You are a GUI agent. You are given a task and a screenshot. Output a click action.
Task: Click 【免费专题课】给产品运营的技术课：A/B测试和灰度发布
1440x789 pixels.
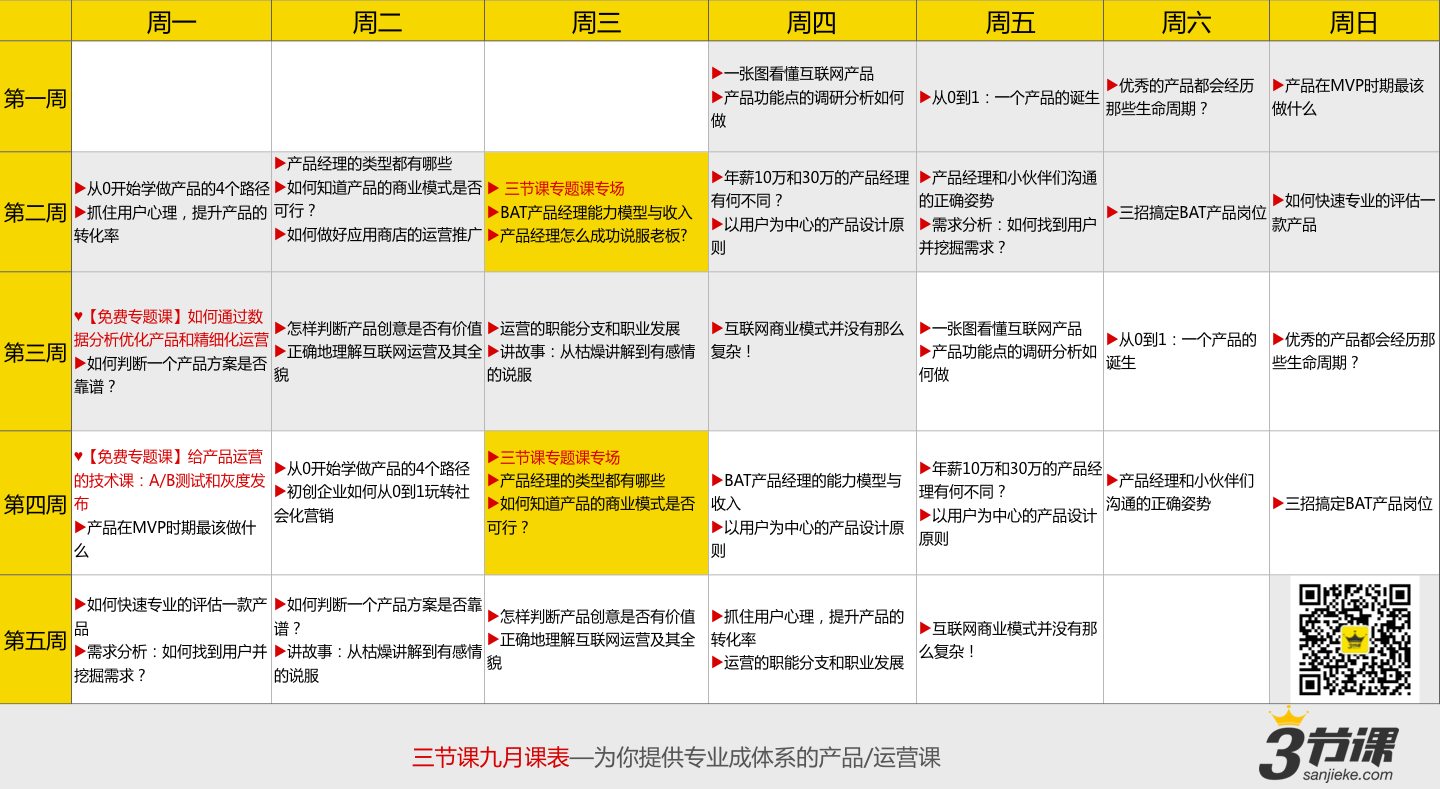pos(170,480)
